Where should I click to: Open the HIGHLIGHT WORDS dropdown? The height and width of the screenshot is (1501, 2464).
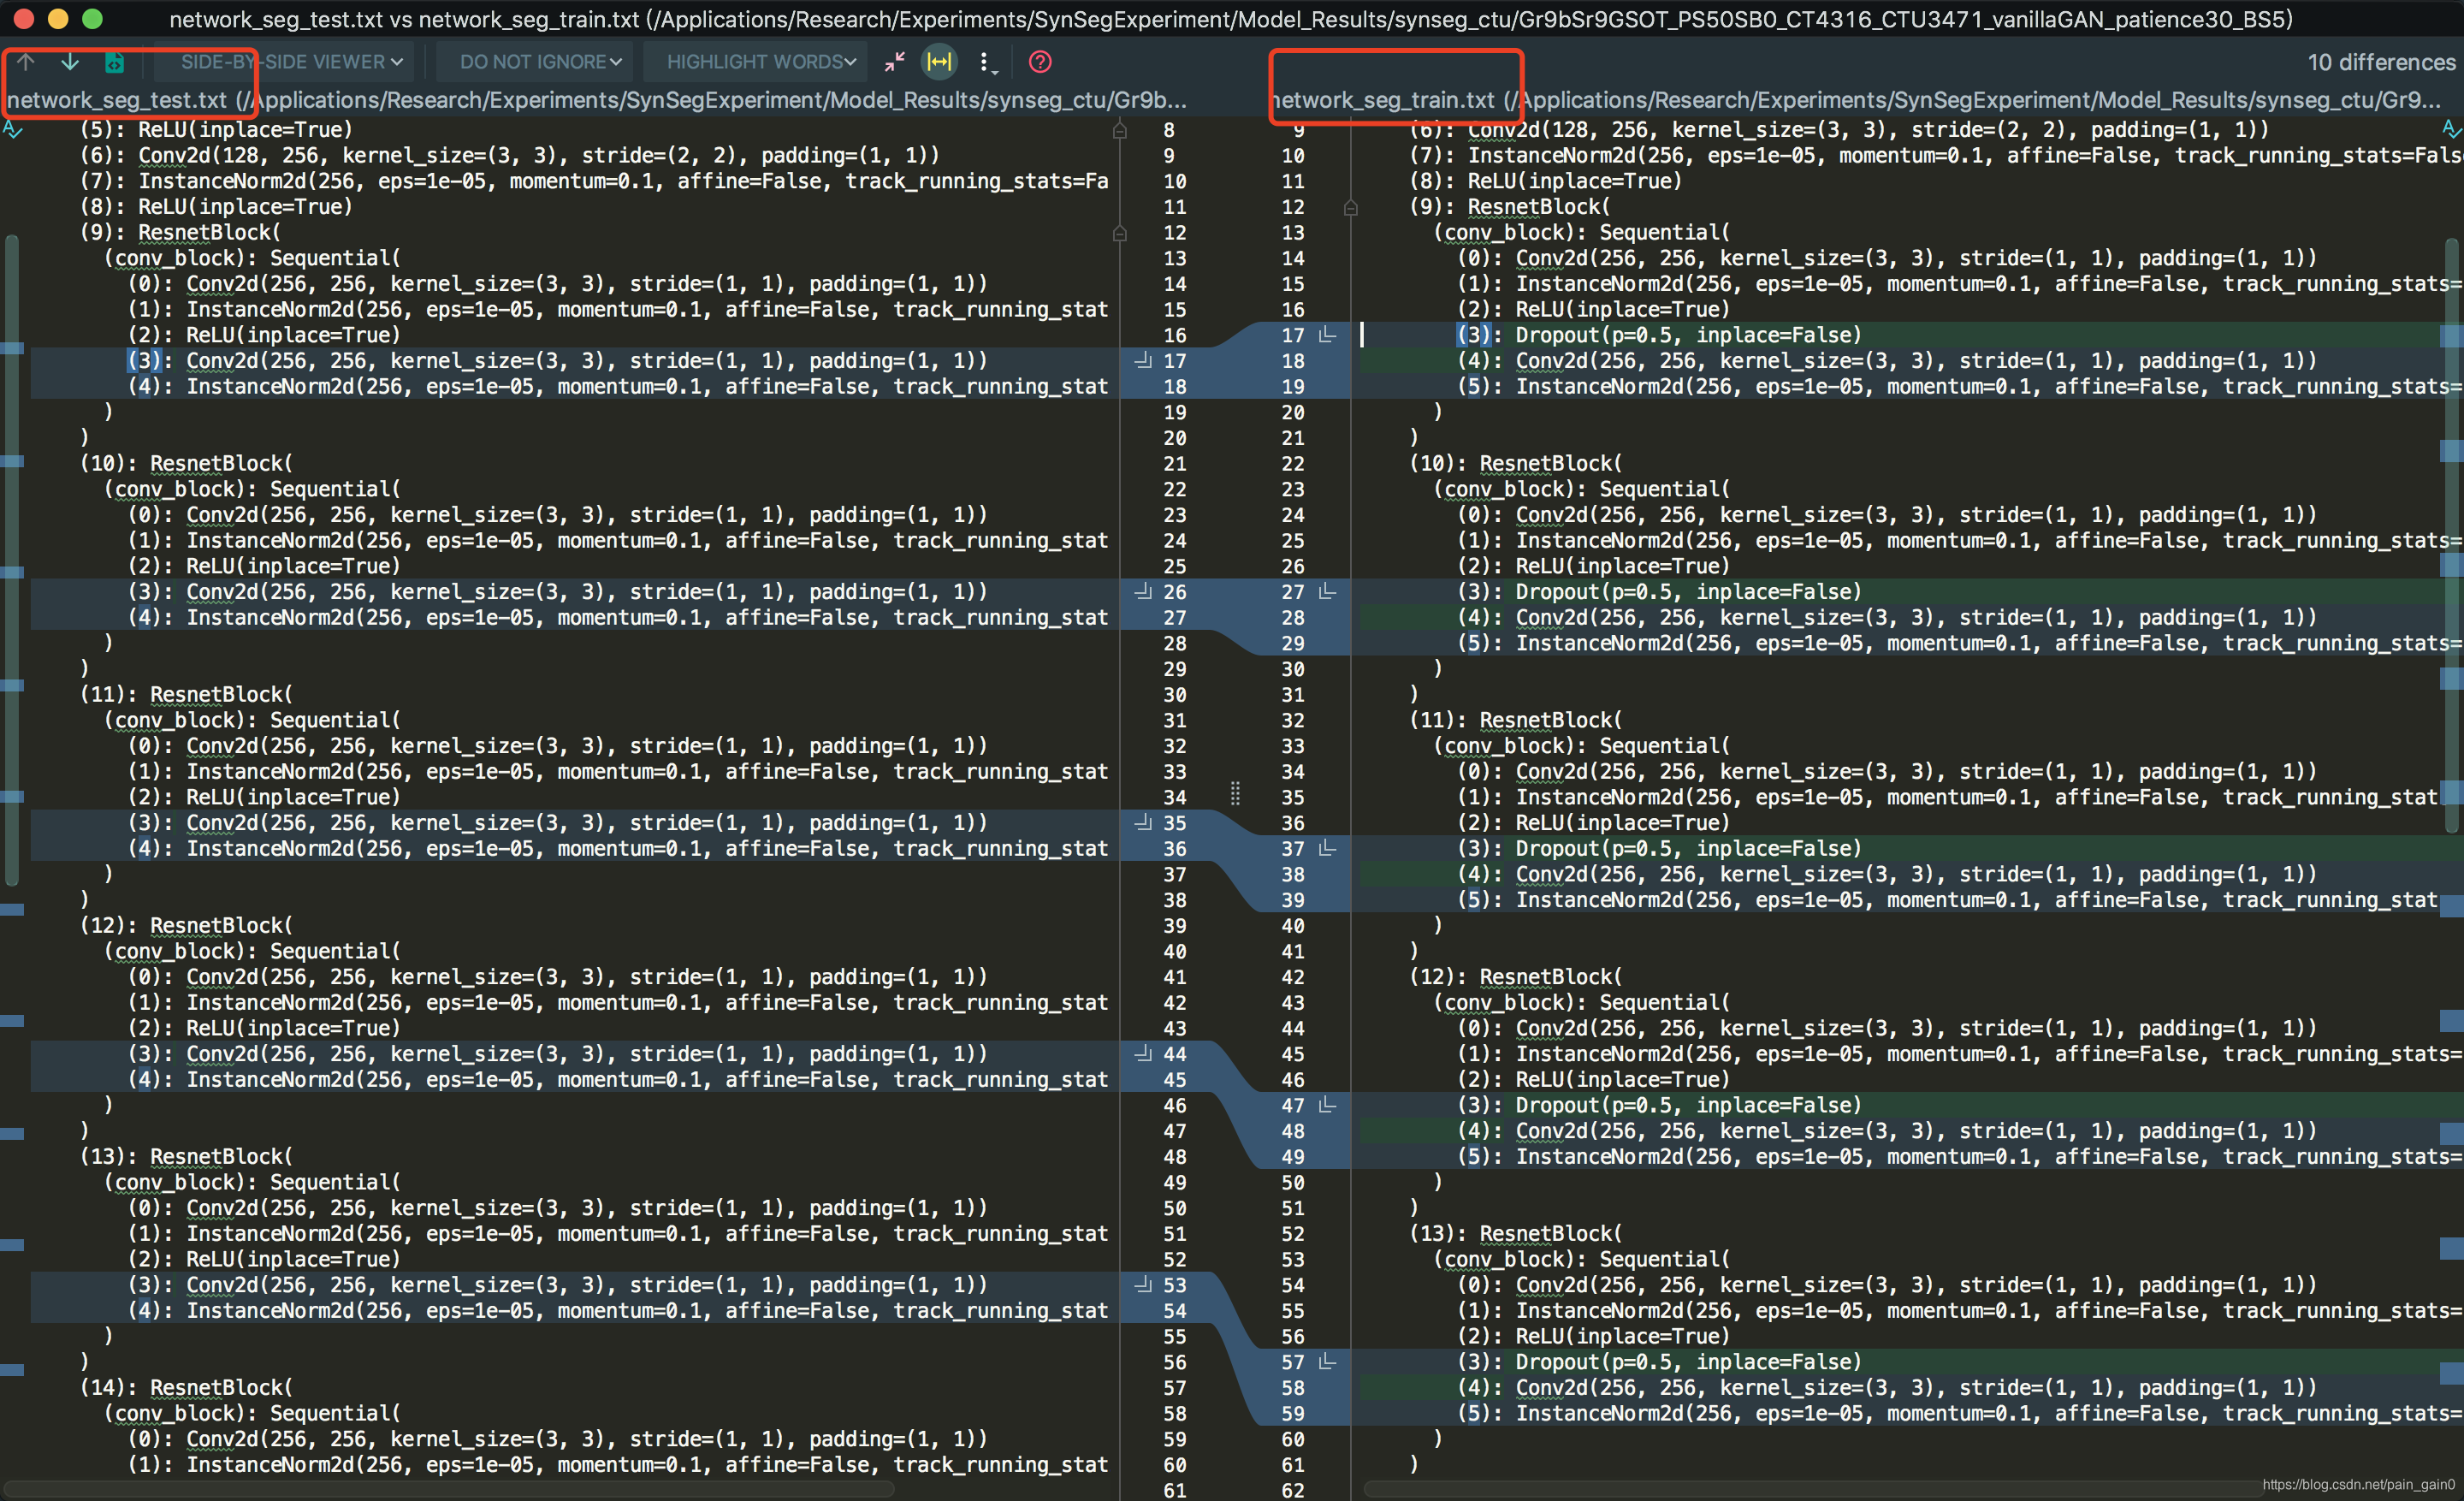(754, 61)
